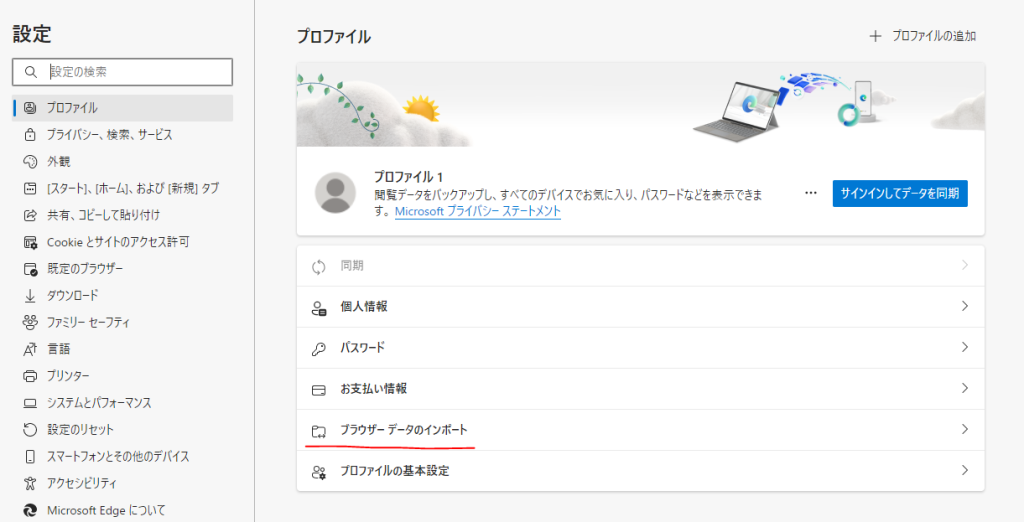The height and width of the screenshot is (522, 1024).
Task: Click the システムとパフォーマンス laptop icon
Action: tap(30, 402)
